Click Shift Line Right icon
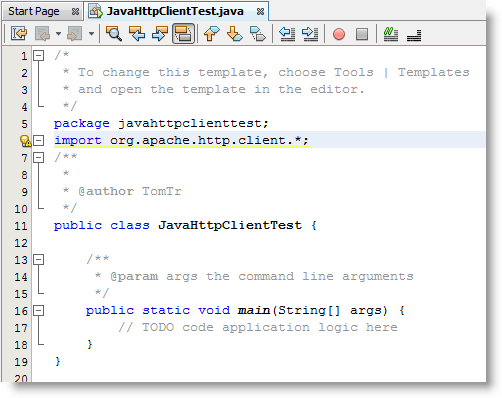 tap(310, 34)
